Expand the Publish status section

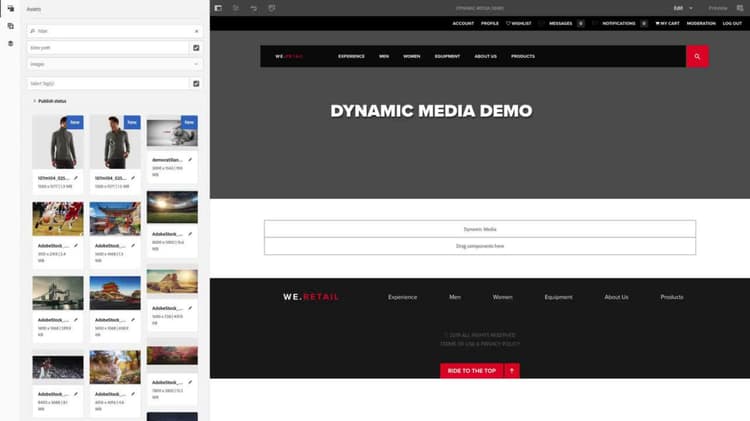click(49, 101)
